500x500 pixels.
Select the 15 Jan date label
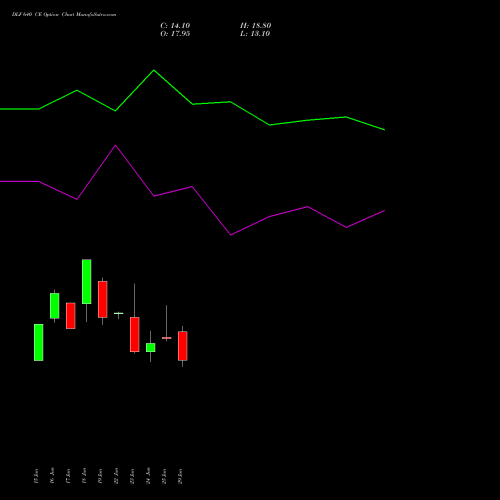[36, 476]
